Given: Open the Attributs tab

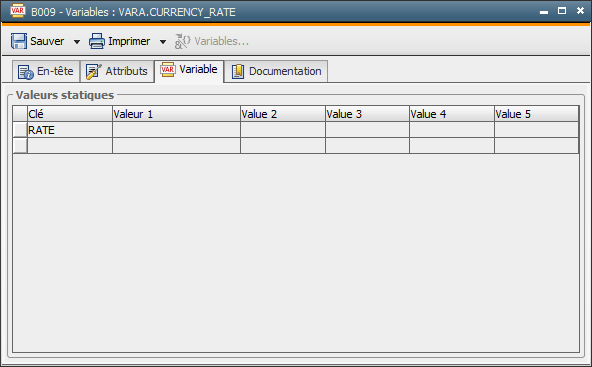Looking at the screenshot, I should (x=117, y=71).
